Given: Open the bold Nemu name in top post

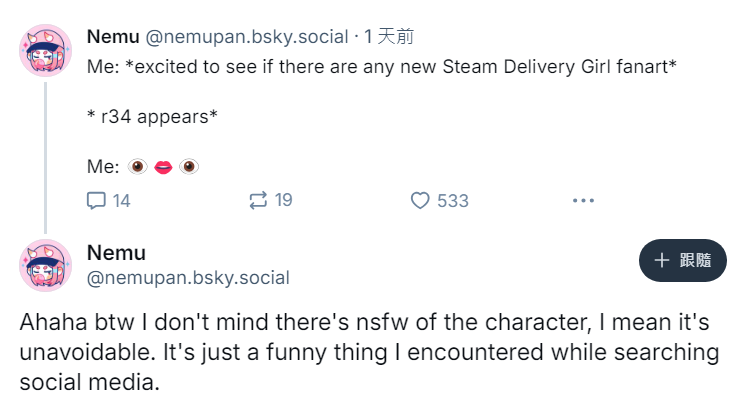Looking at the screenshot, I should [x=114, y=37].
